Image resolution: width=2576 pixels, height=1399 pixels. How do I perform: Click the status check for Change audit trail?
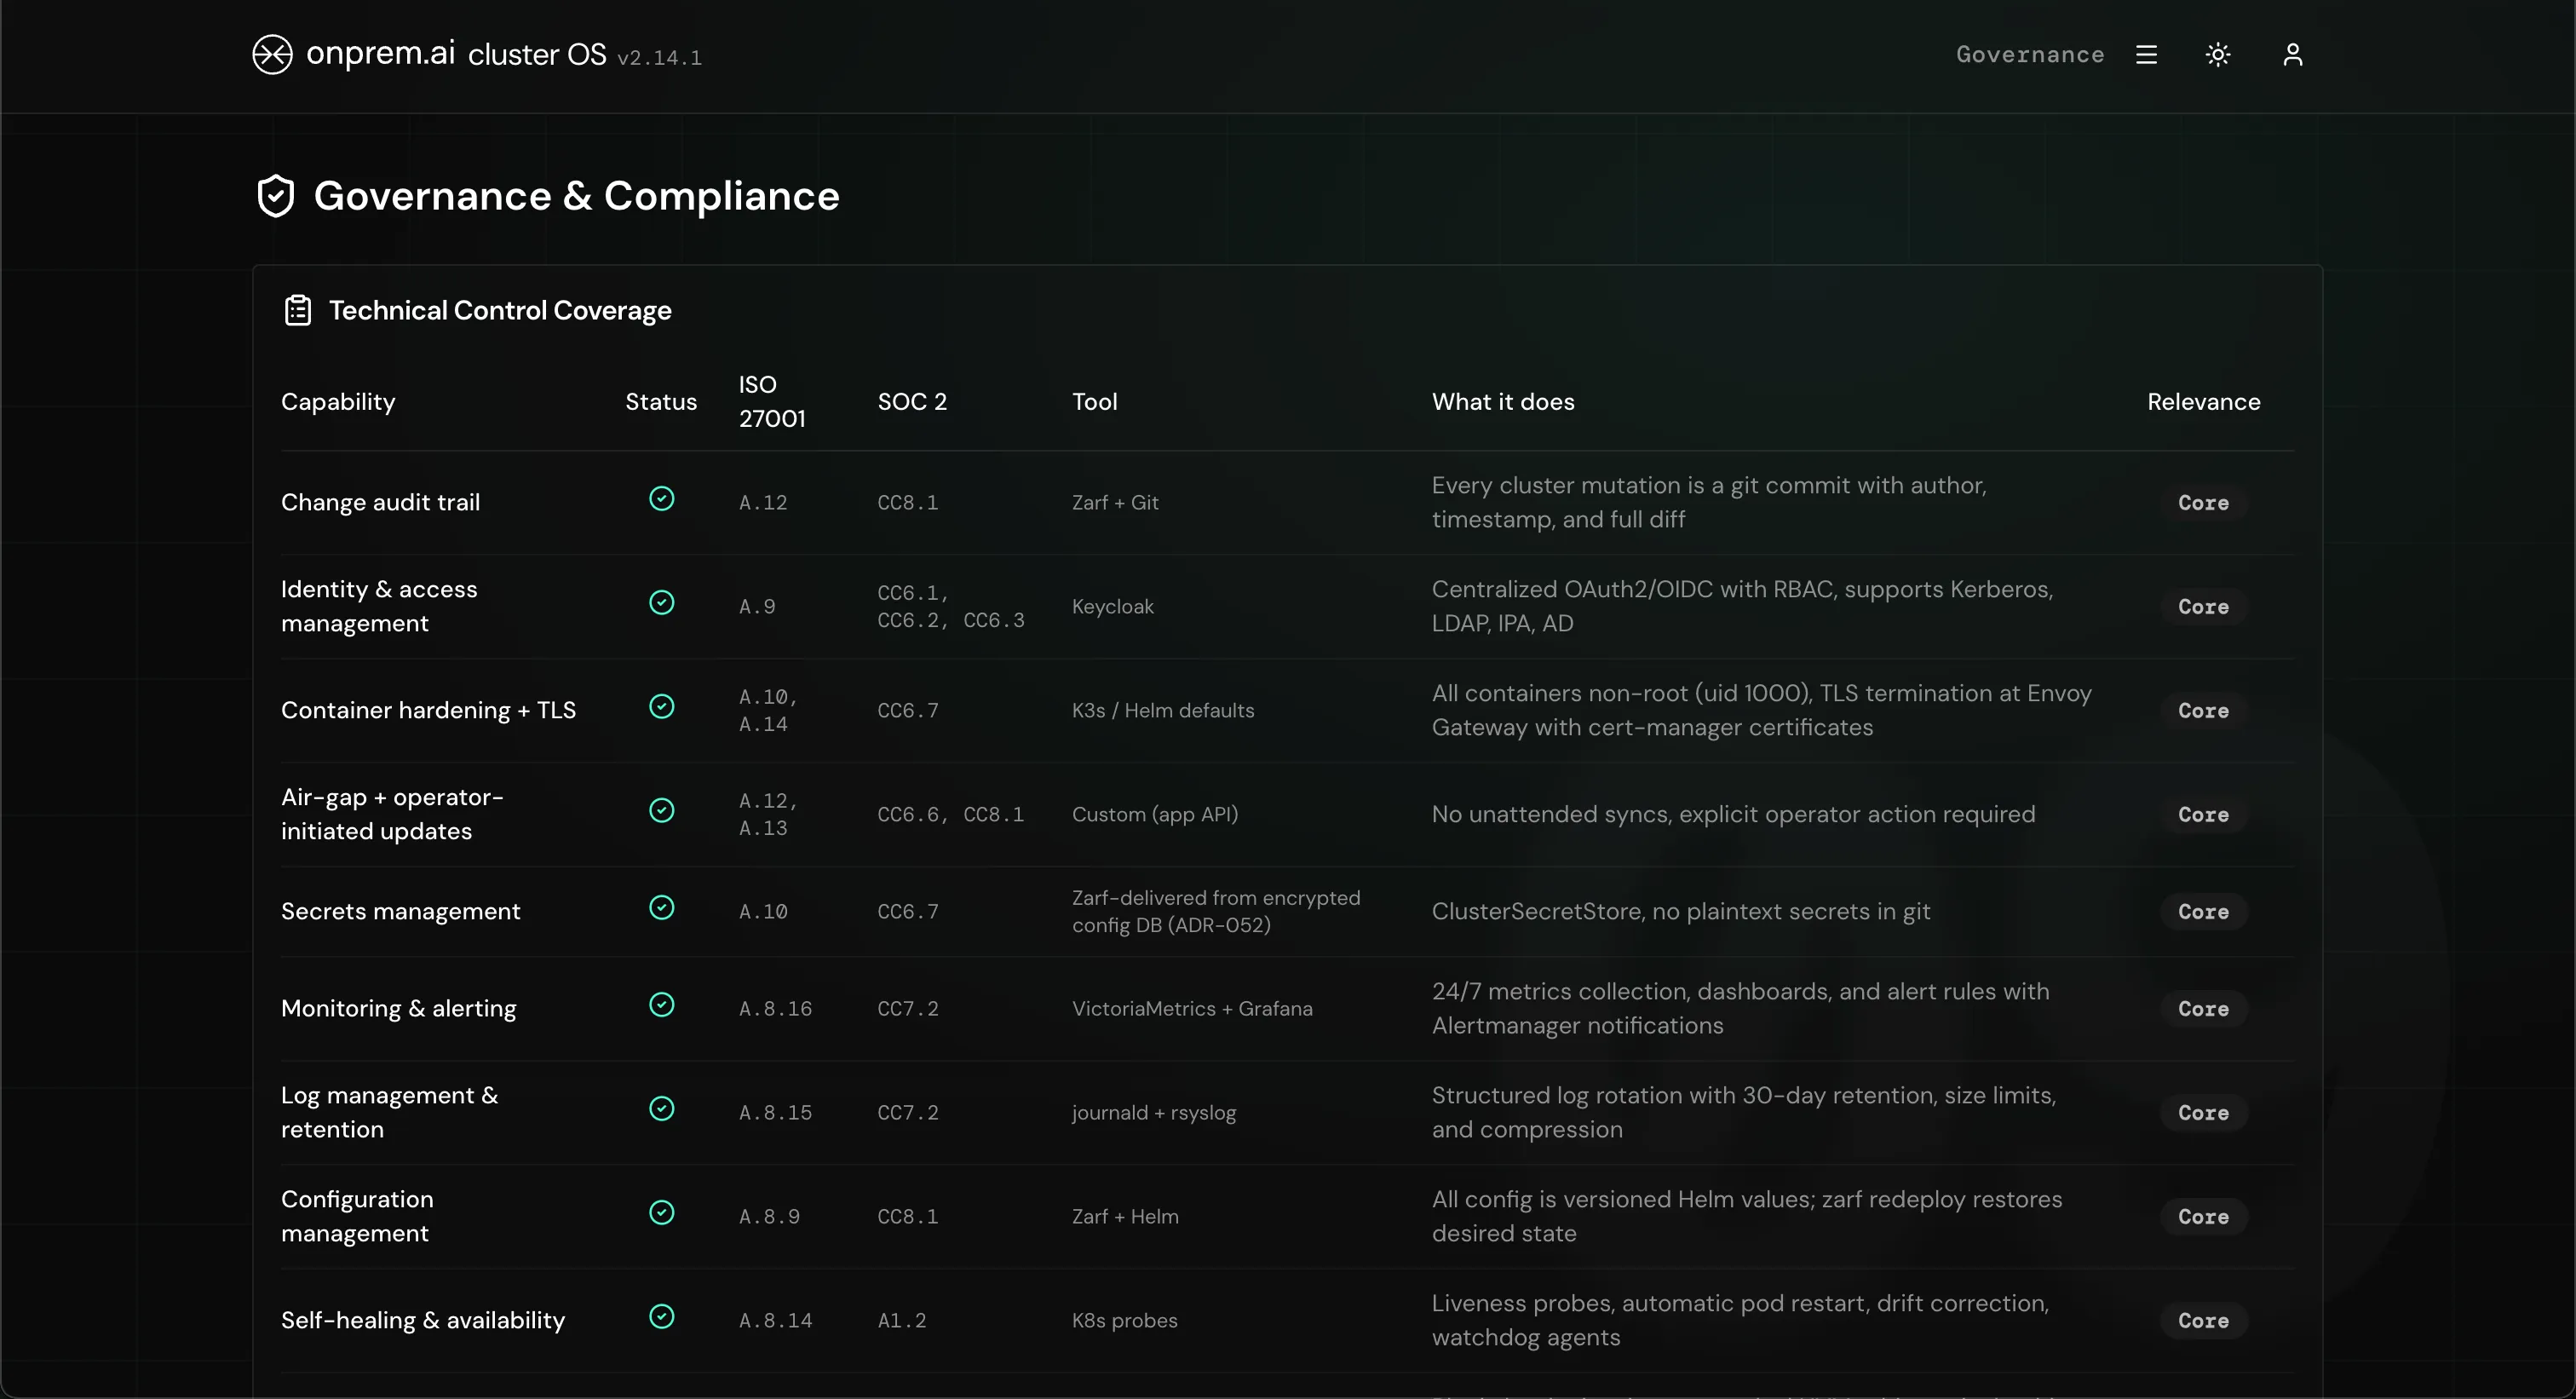tap(662, 499)
